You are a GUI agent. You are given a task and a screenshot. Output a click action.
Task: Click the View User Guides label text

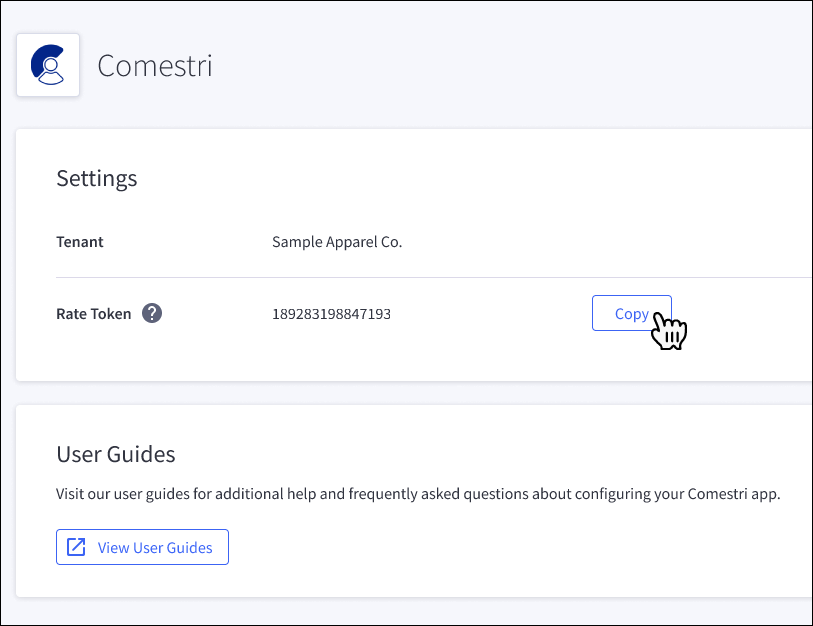coord(155,548)
